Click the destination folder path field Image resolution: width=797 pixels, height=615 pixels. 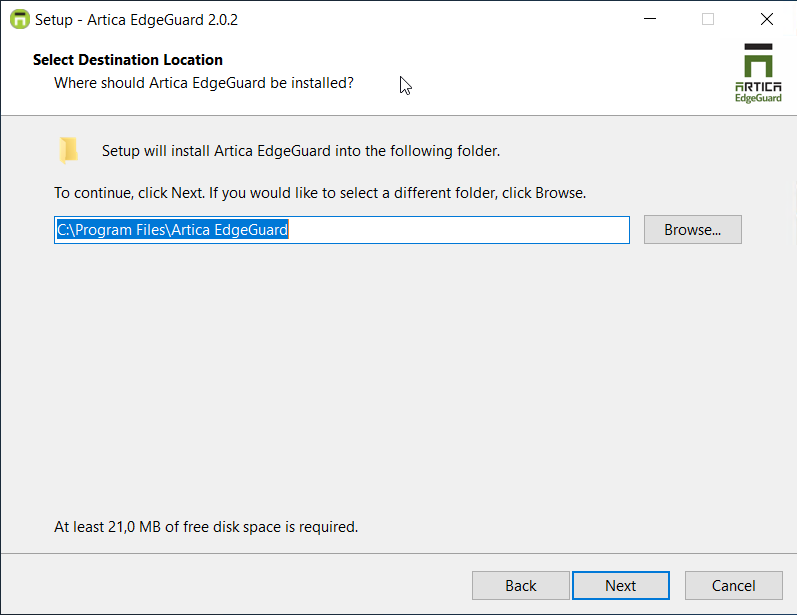(x=342, y=230)
